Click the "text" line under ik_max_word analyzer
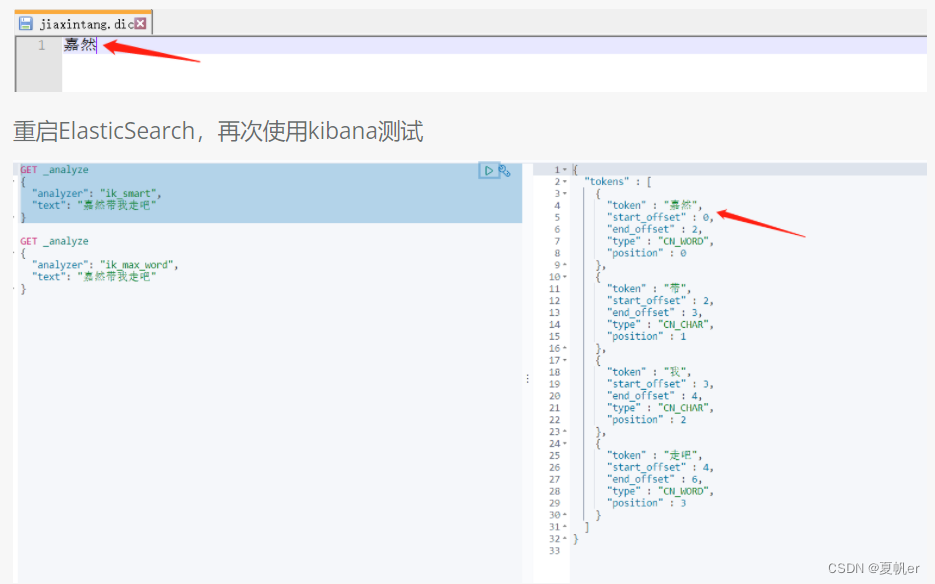 tap(94, 277)
